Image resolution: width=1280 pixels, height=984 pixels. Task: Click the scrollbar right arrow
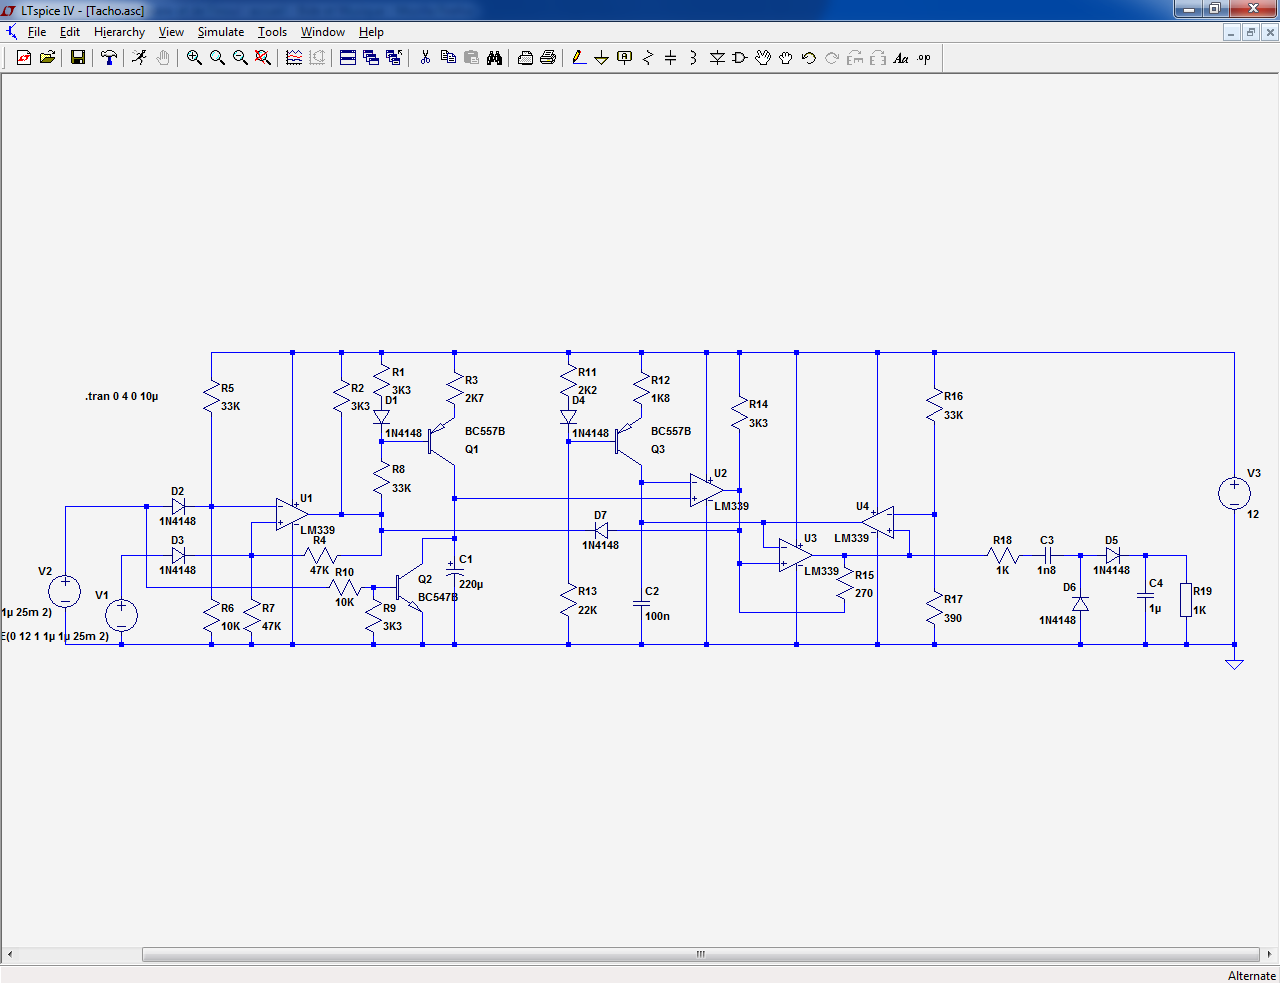point(1269,954)
